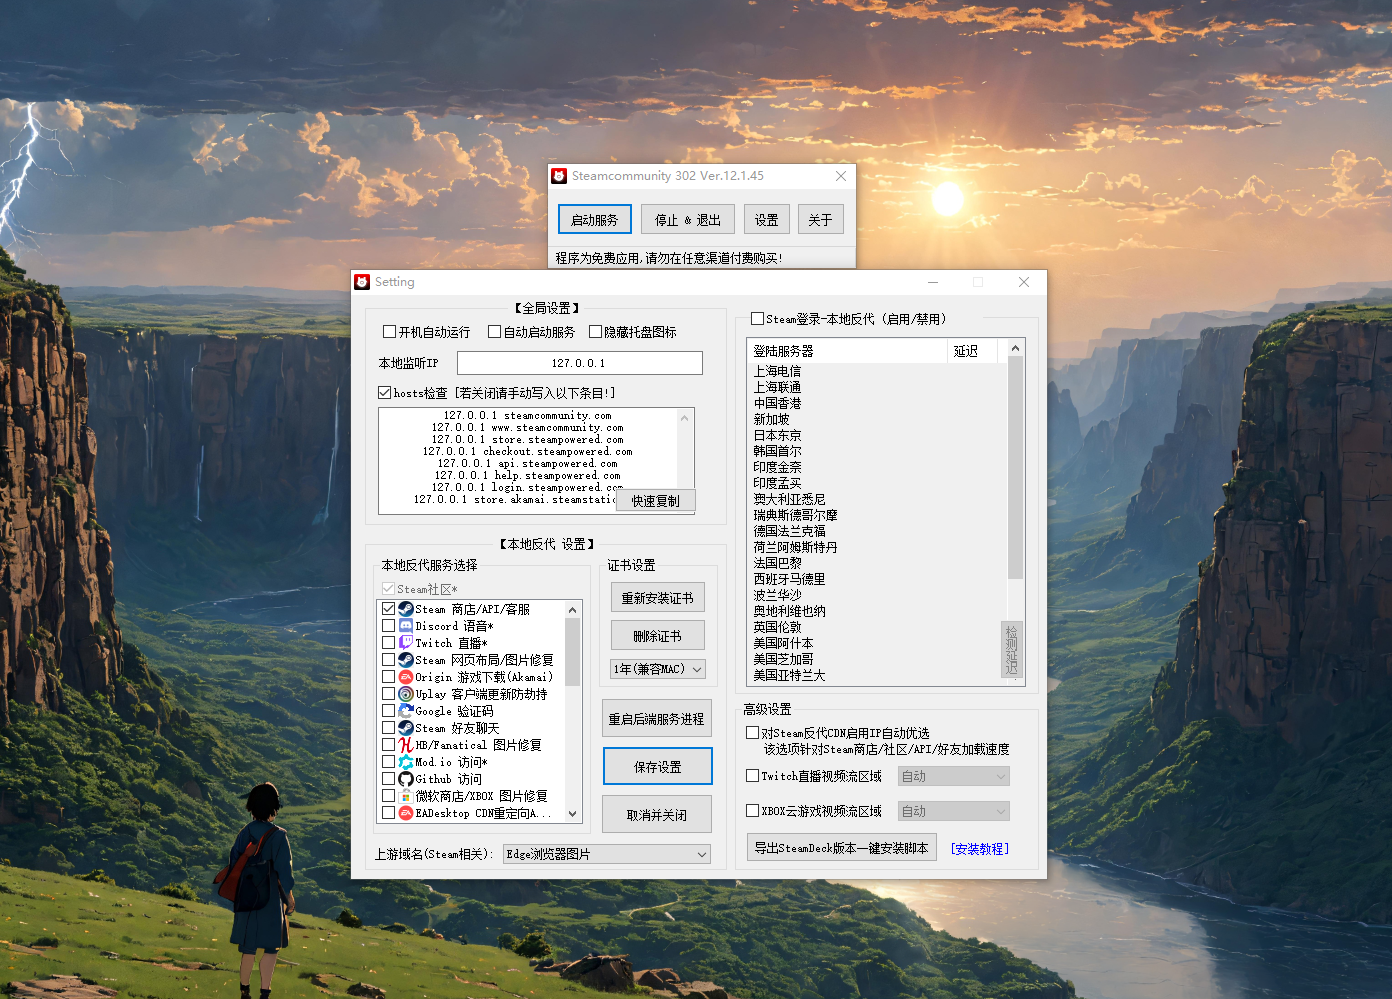Viewport: 1392px width, 999px height.
Task: Enable the 开机自动运行 checkbox
Action: (389, 331)
